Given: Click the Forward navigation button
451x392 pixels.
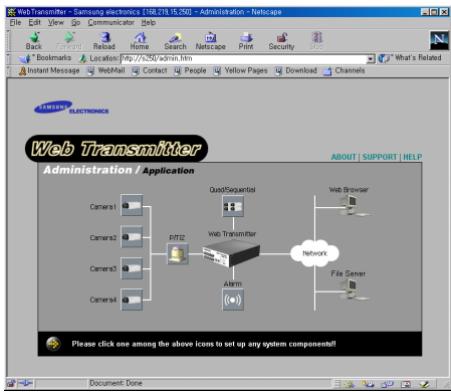Looking at the screenshot, I should [x=69, y=41].
